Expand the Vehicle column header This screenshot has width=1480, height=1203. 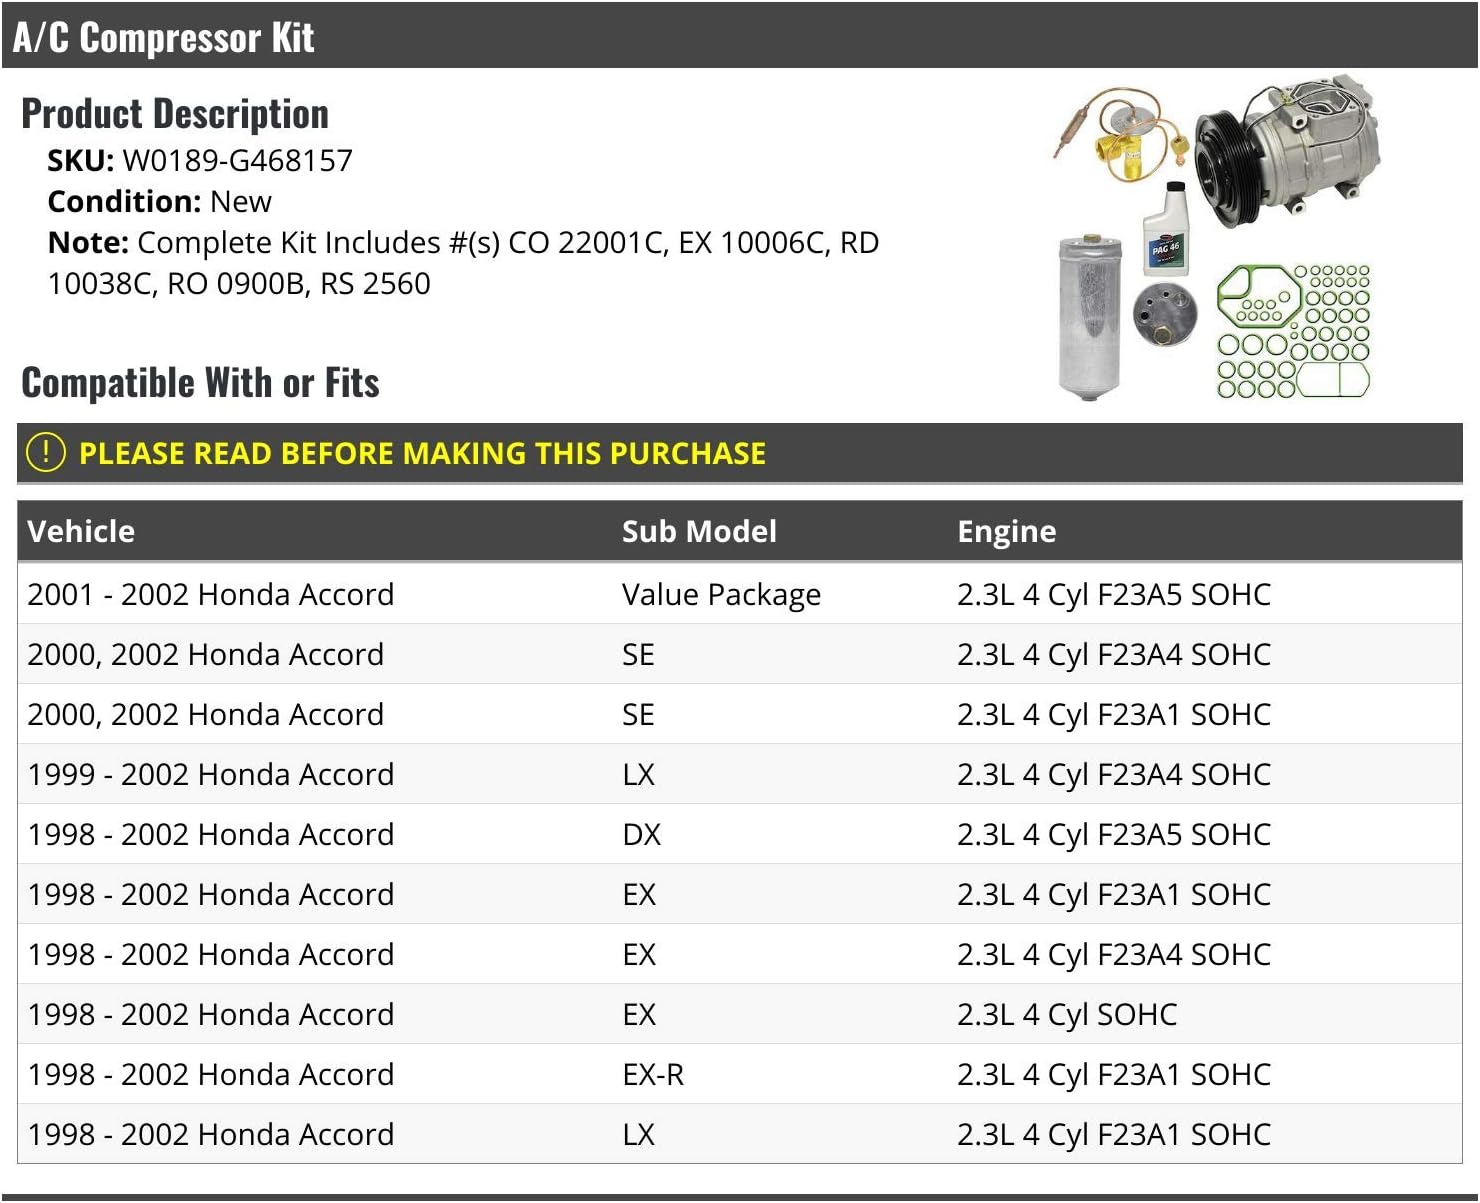[x=80, y=531]
